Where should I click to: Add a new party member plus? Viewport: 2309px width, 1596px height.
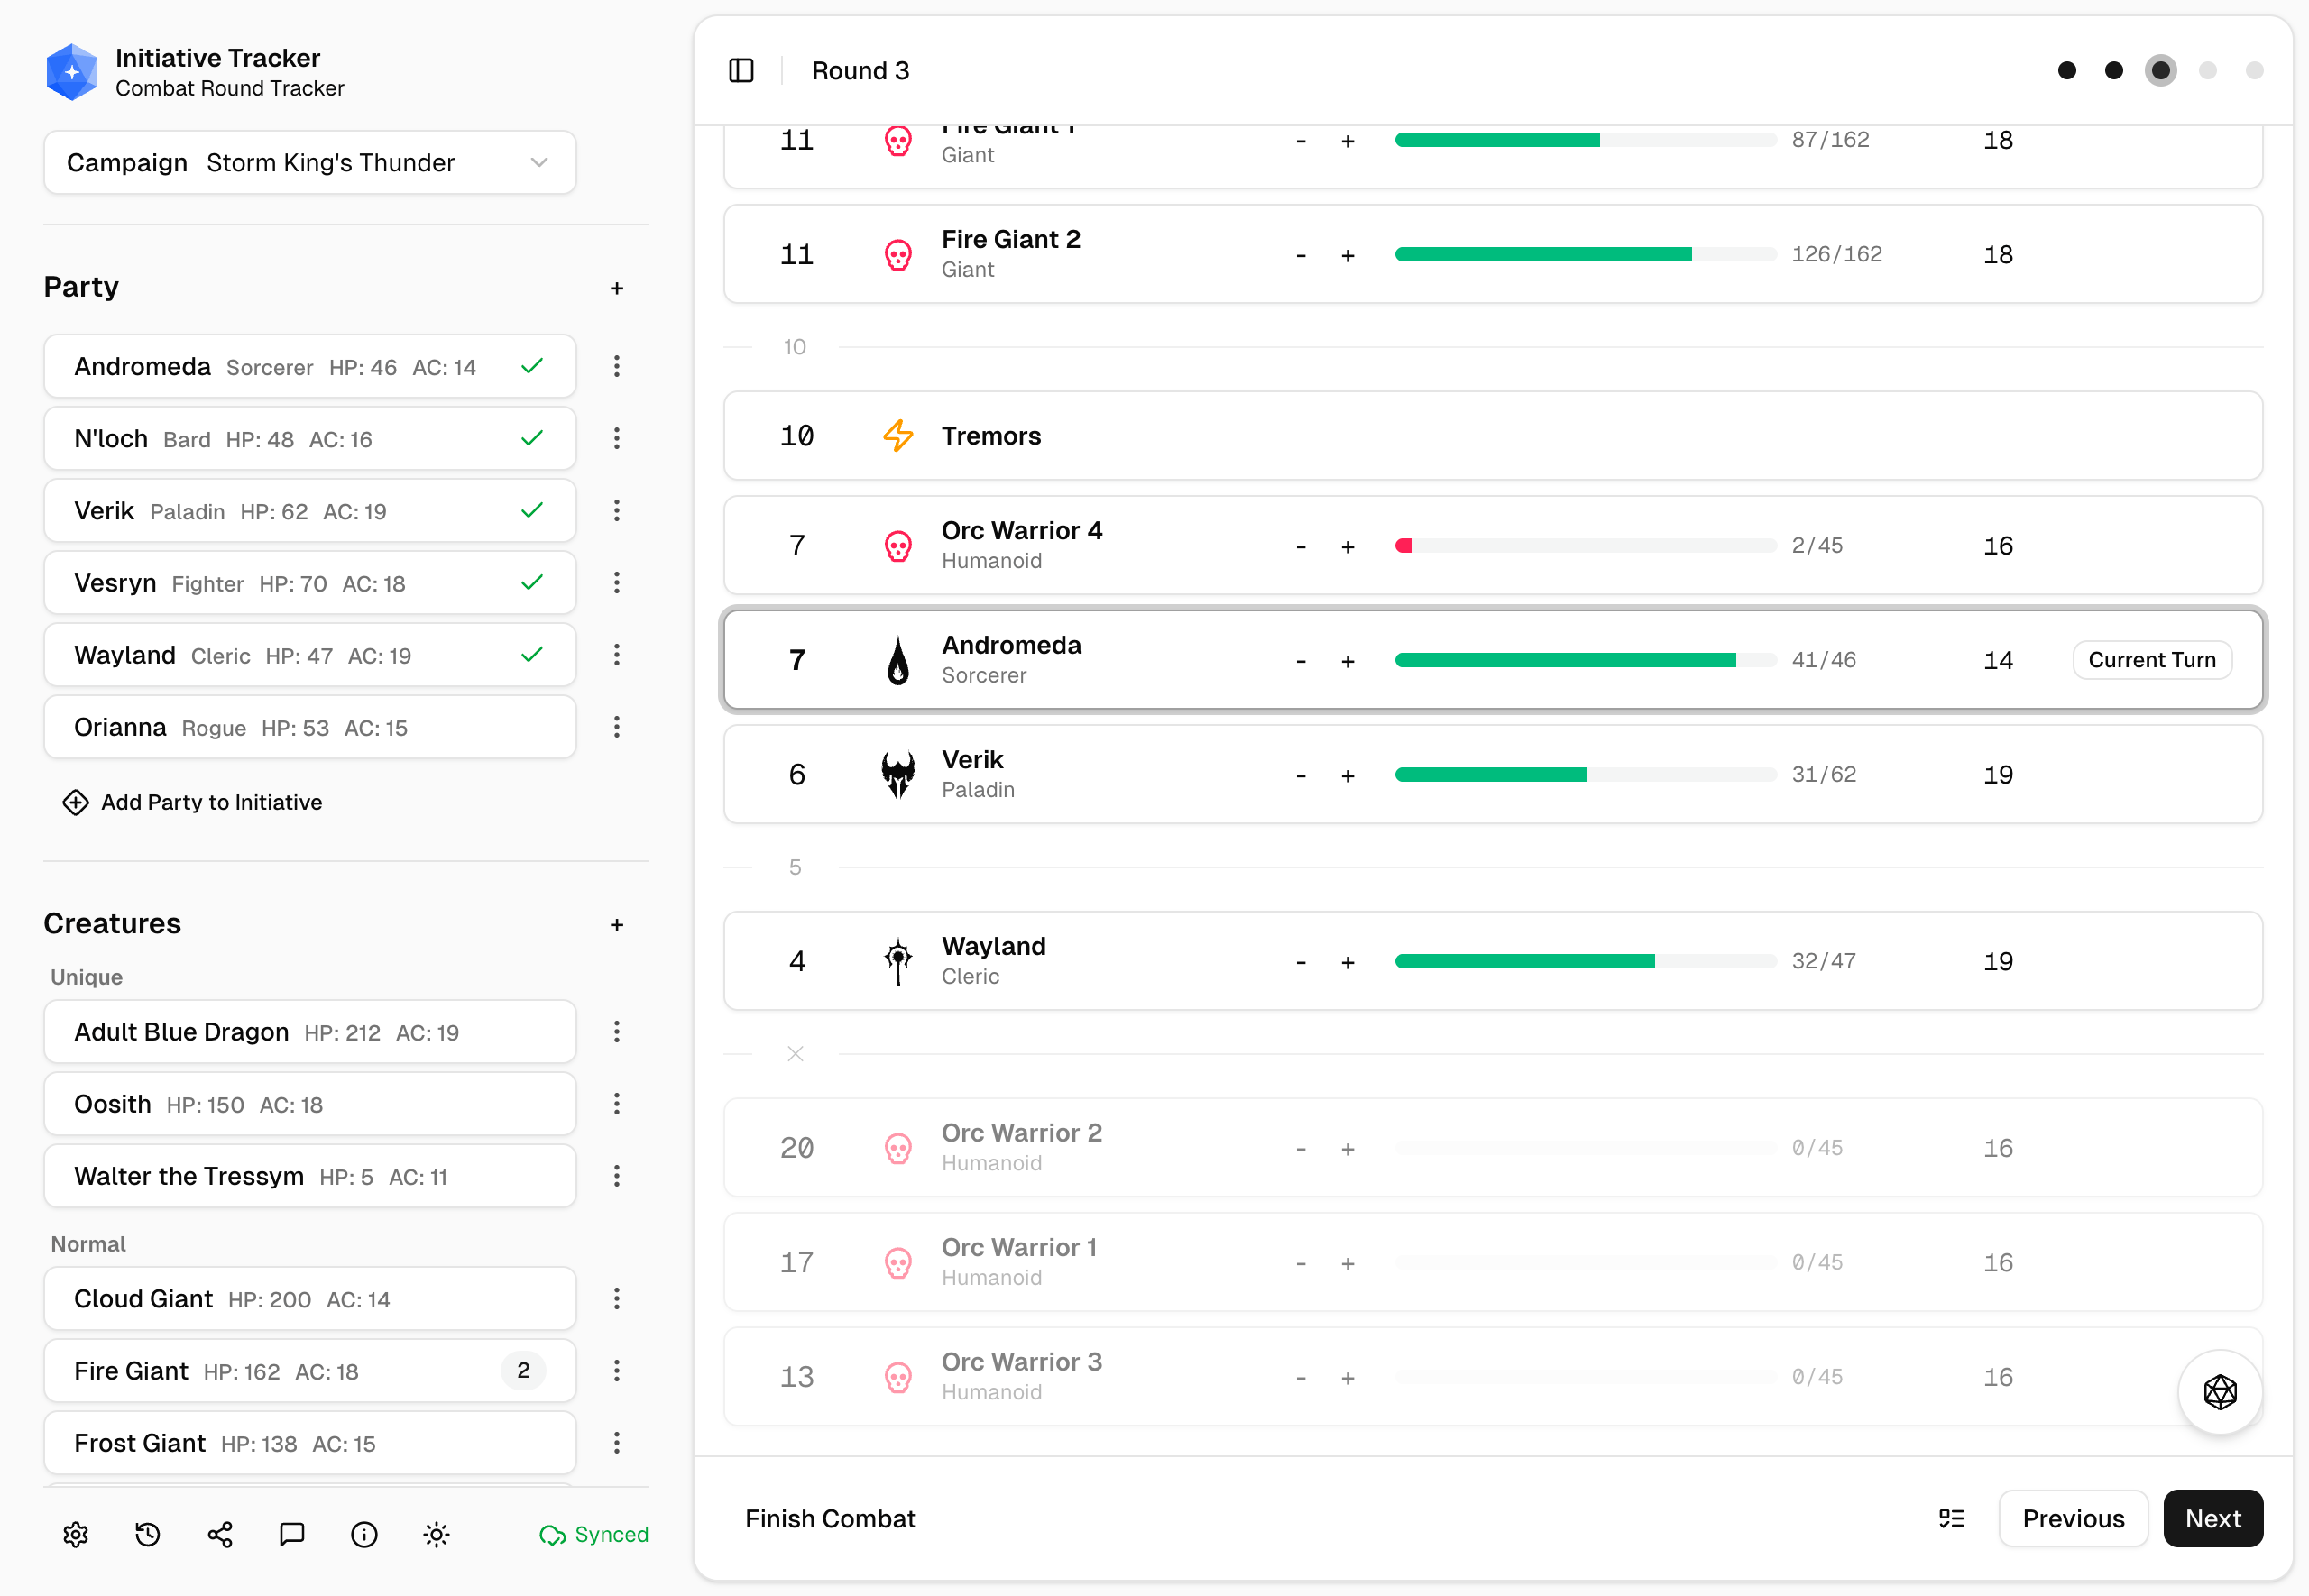click(x=617, y=288)
